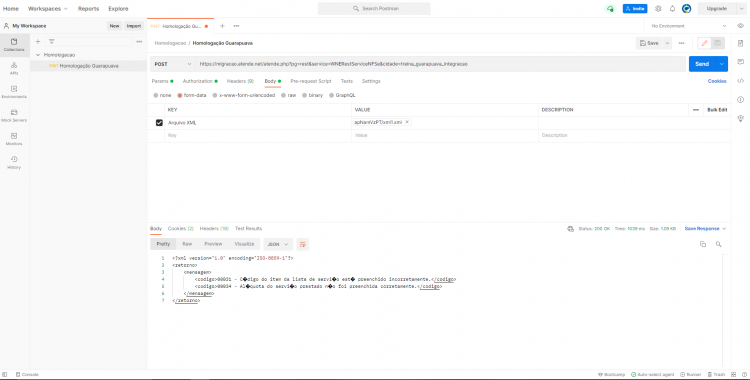Open the related requests lightbulb icon
The image size is (750, 380).
click(x=740, y=118)
